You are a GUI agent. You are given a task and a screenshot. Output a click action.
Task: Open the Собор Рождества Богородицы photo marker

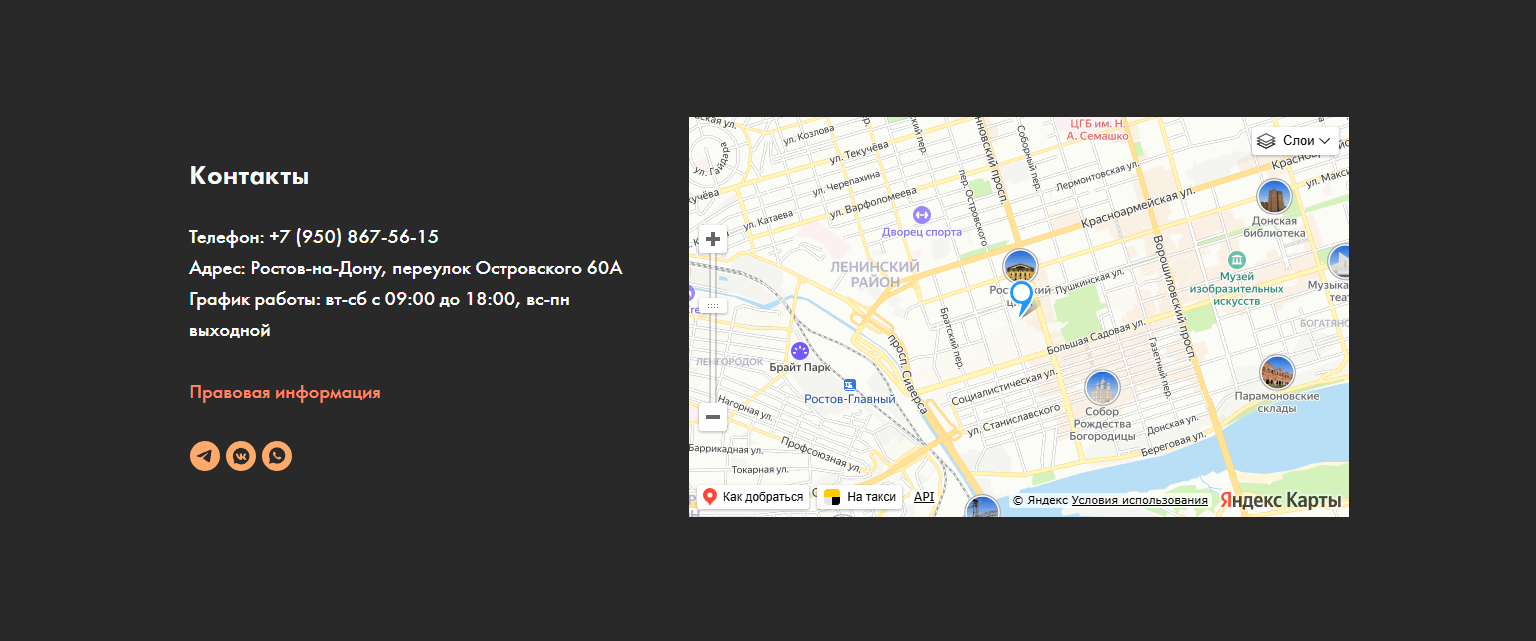[x=1102, y=388]
